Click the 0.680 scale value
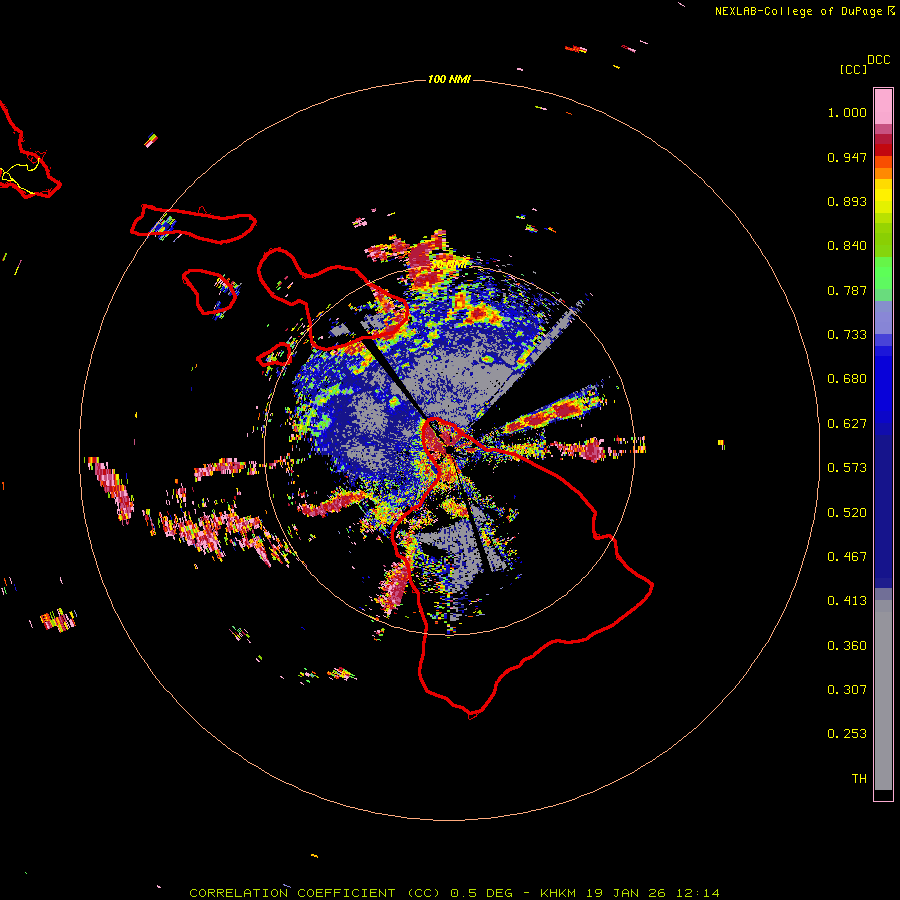The width and height of the screenshot is (900, 900). [x=847, y=379]
